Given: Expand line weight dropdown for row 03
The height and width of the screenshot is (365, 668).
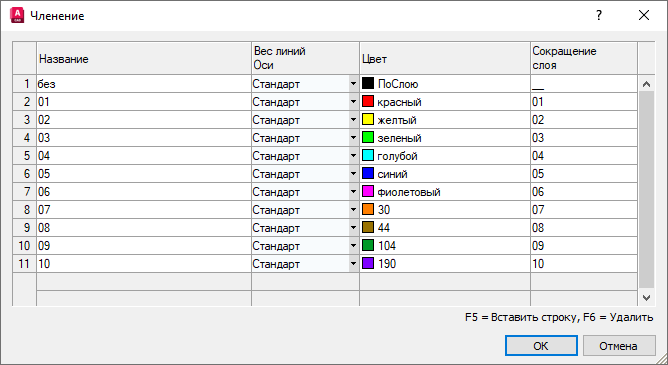Looking at the screenshot, I should tap(353, 138).
